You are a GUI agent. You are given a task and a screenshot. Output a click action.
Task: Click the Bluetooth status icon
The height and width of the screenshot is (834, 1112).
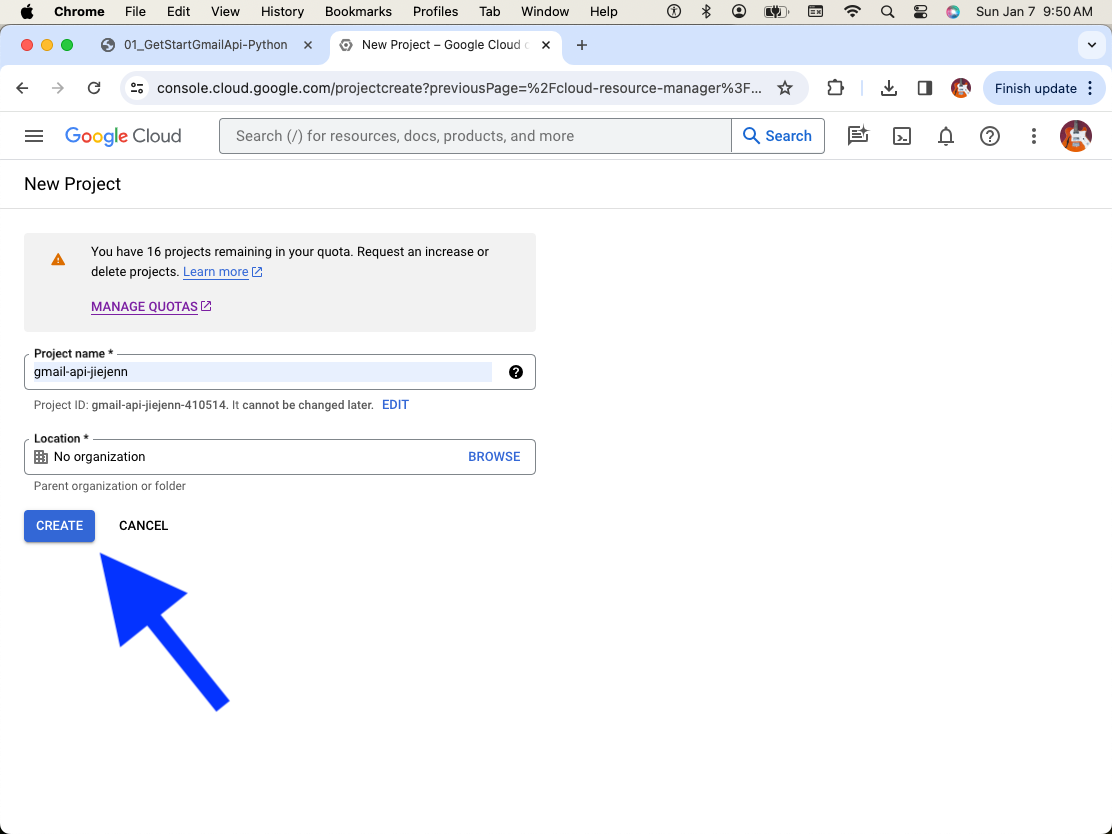(706, 11)
